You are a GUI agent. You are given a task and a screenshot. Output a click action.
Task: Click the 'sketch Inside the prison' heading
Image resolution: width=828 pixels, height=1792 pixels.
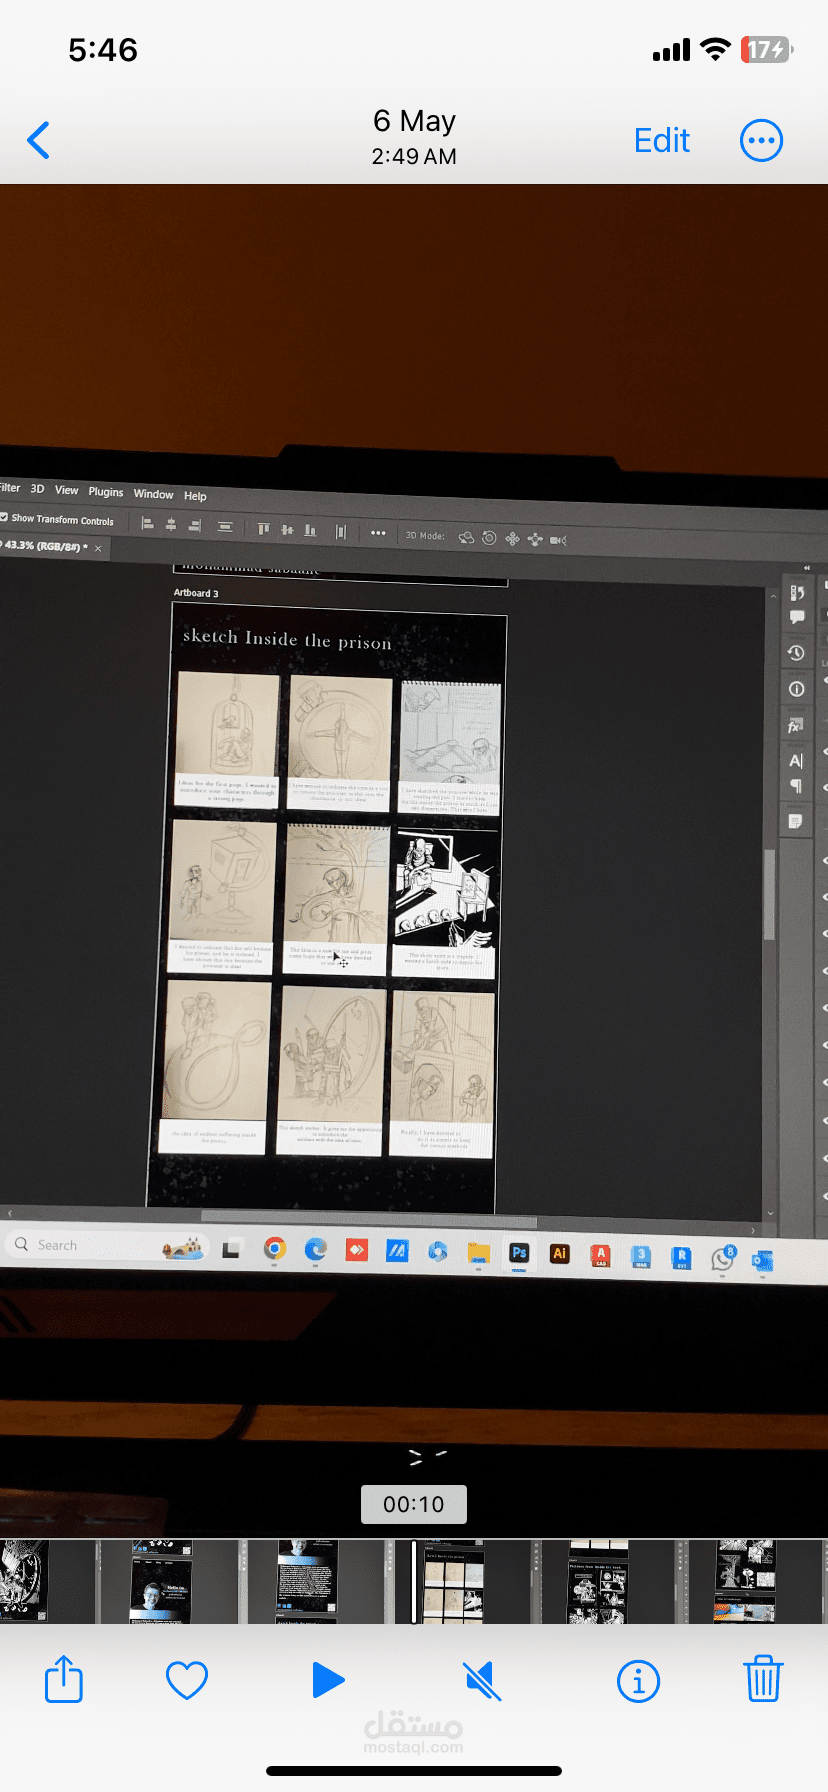(x=287, y=639)
